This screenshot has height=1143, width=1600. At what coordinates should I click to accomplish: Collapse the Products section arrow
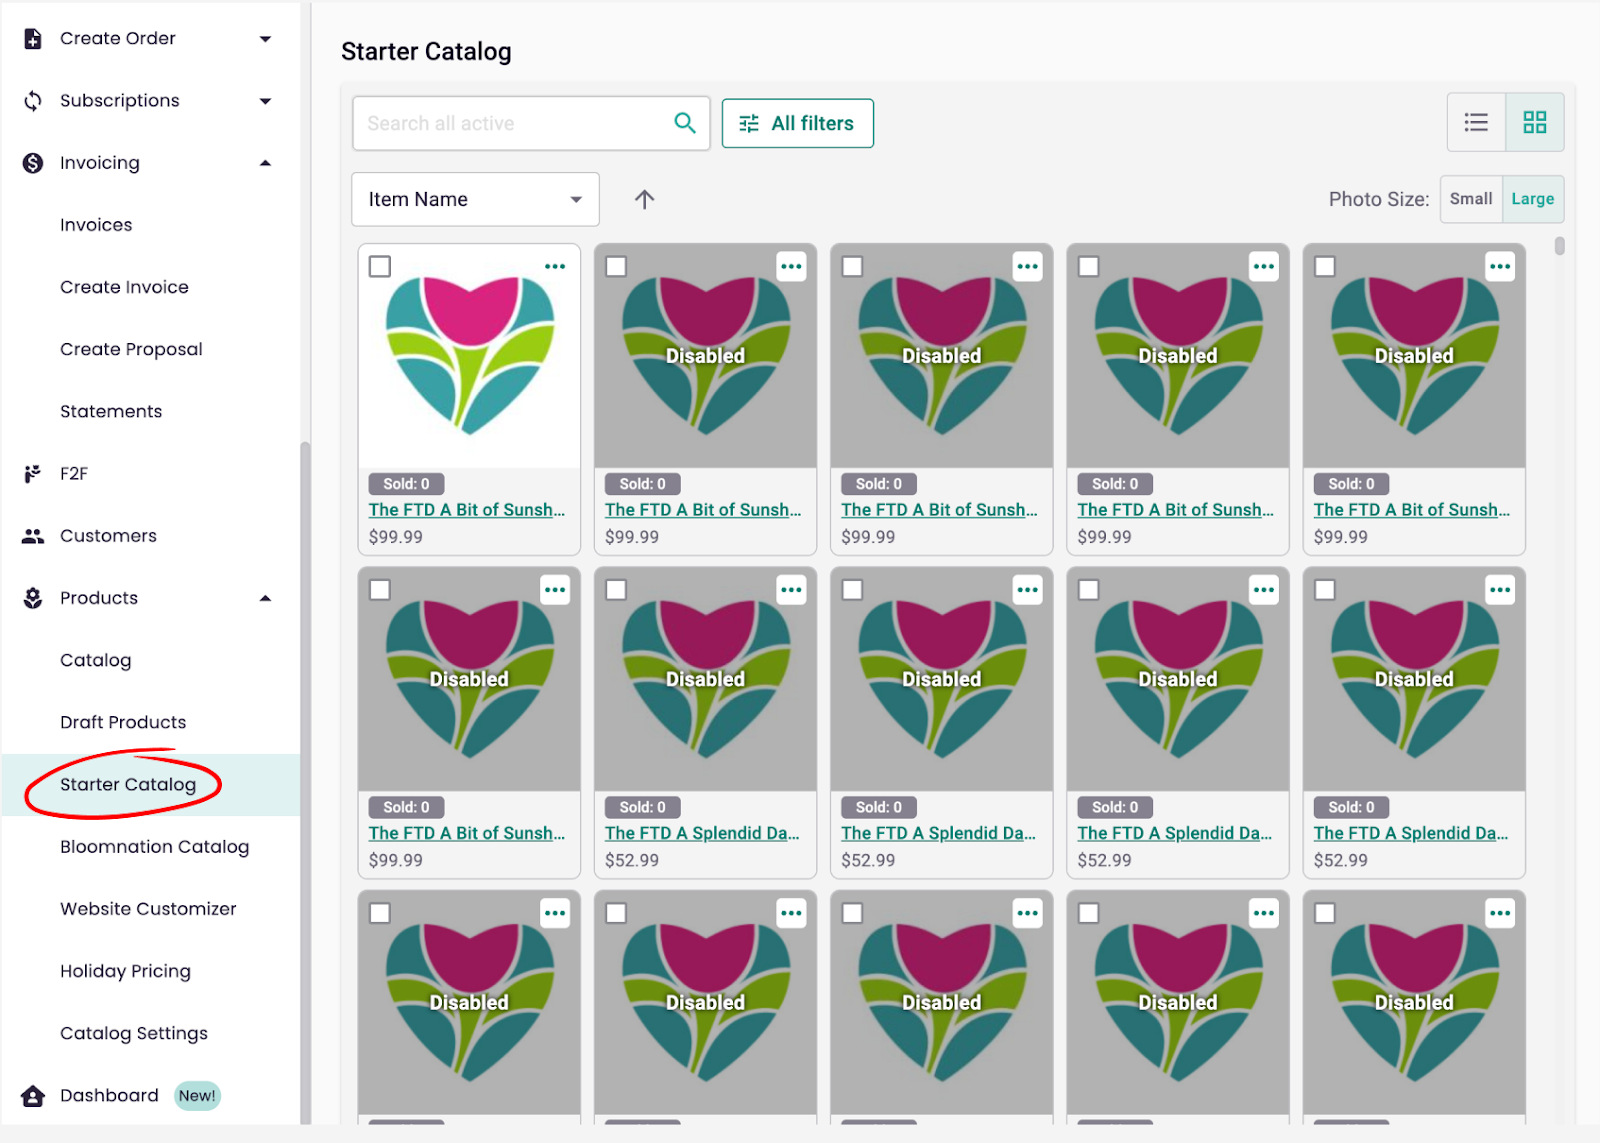265,598
